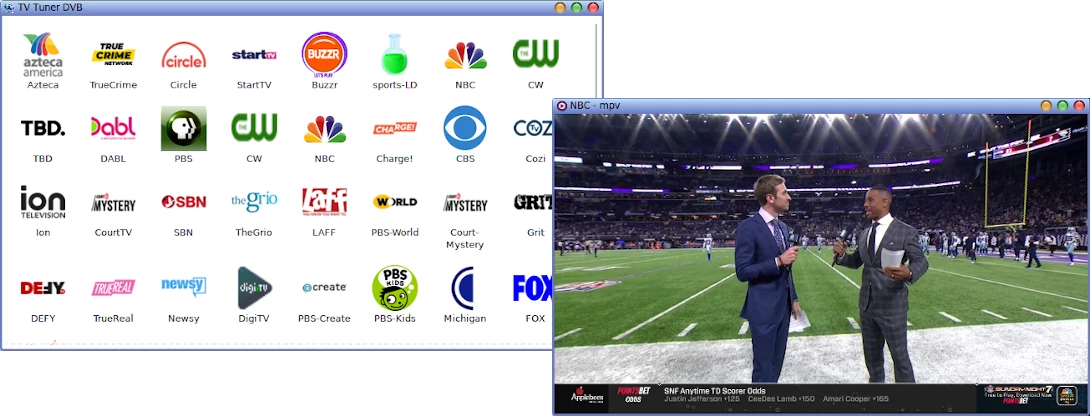Open the PBS channel icon

point(184,128)
